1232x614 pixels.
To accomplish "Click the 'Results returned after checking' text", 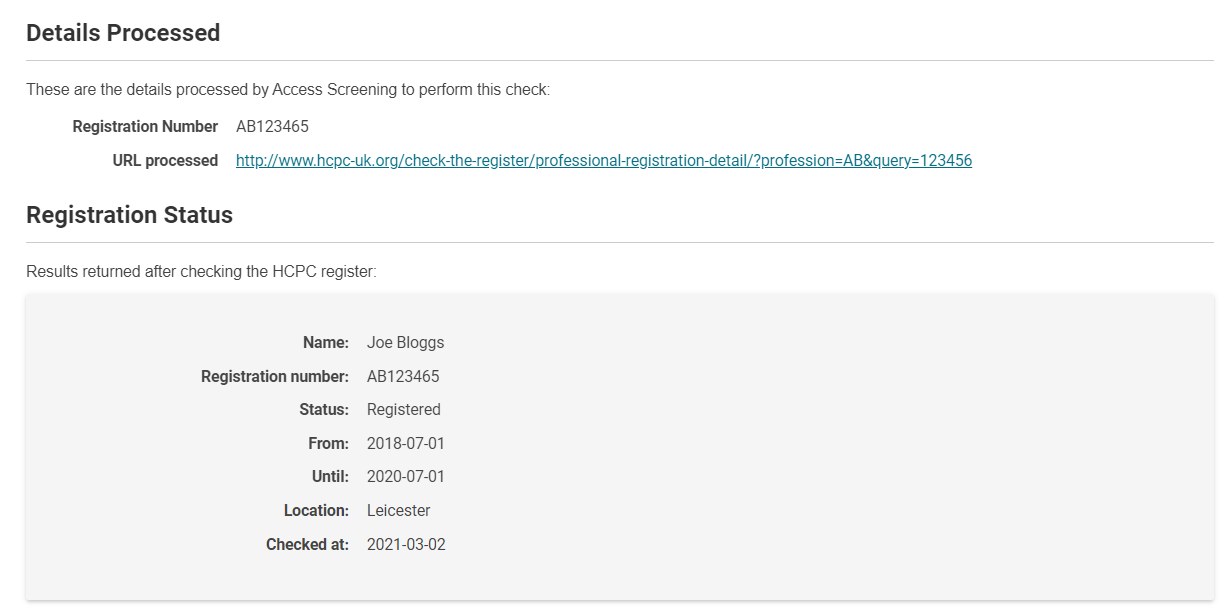I will pos(201,271).
